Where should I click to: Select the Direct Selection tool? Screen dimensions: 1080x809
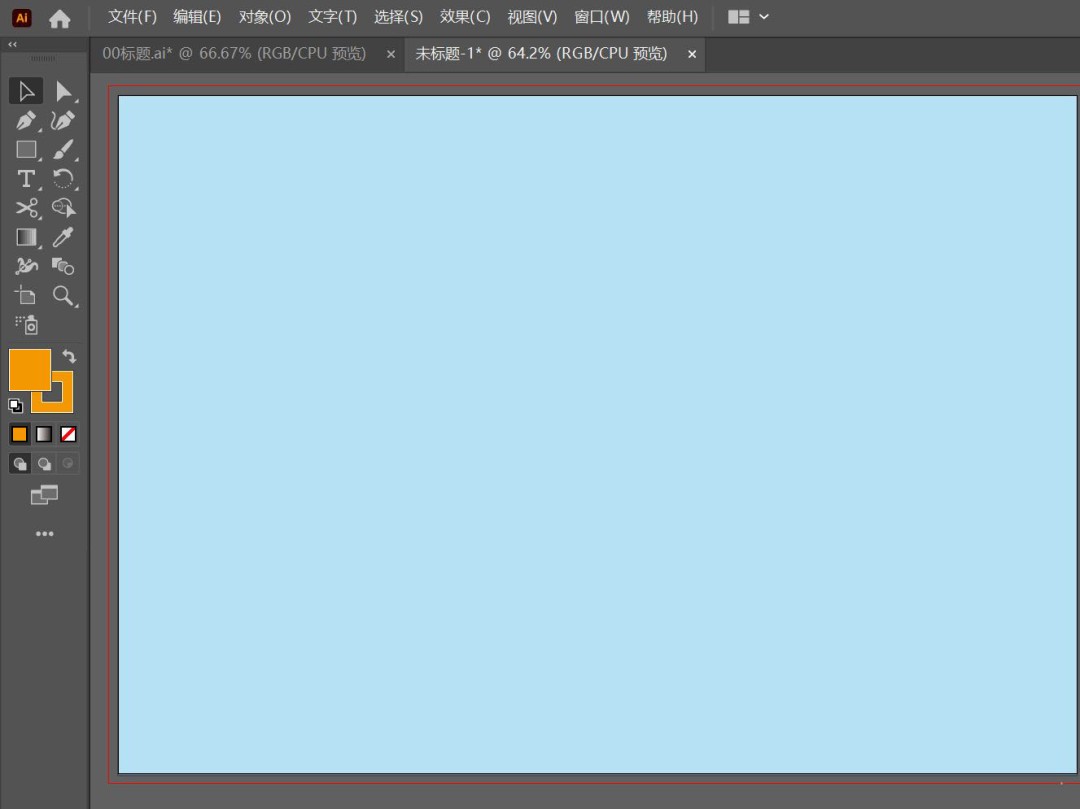(x=63, y=92)
